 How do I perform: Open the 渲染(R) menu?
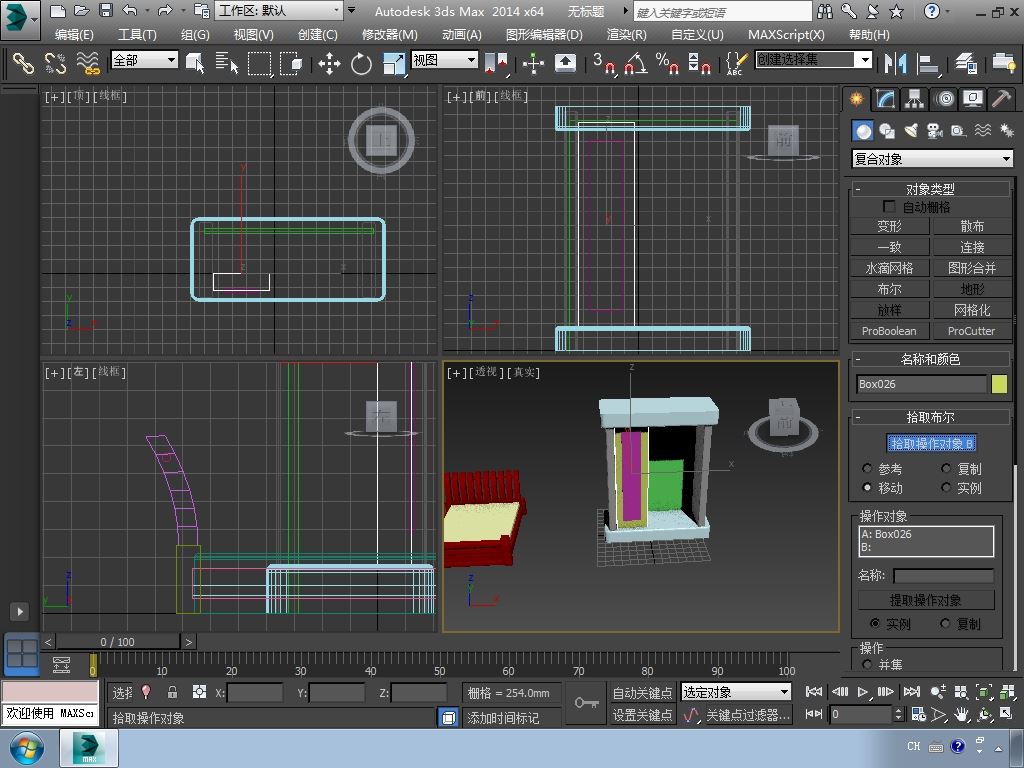point(626,34)
